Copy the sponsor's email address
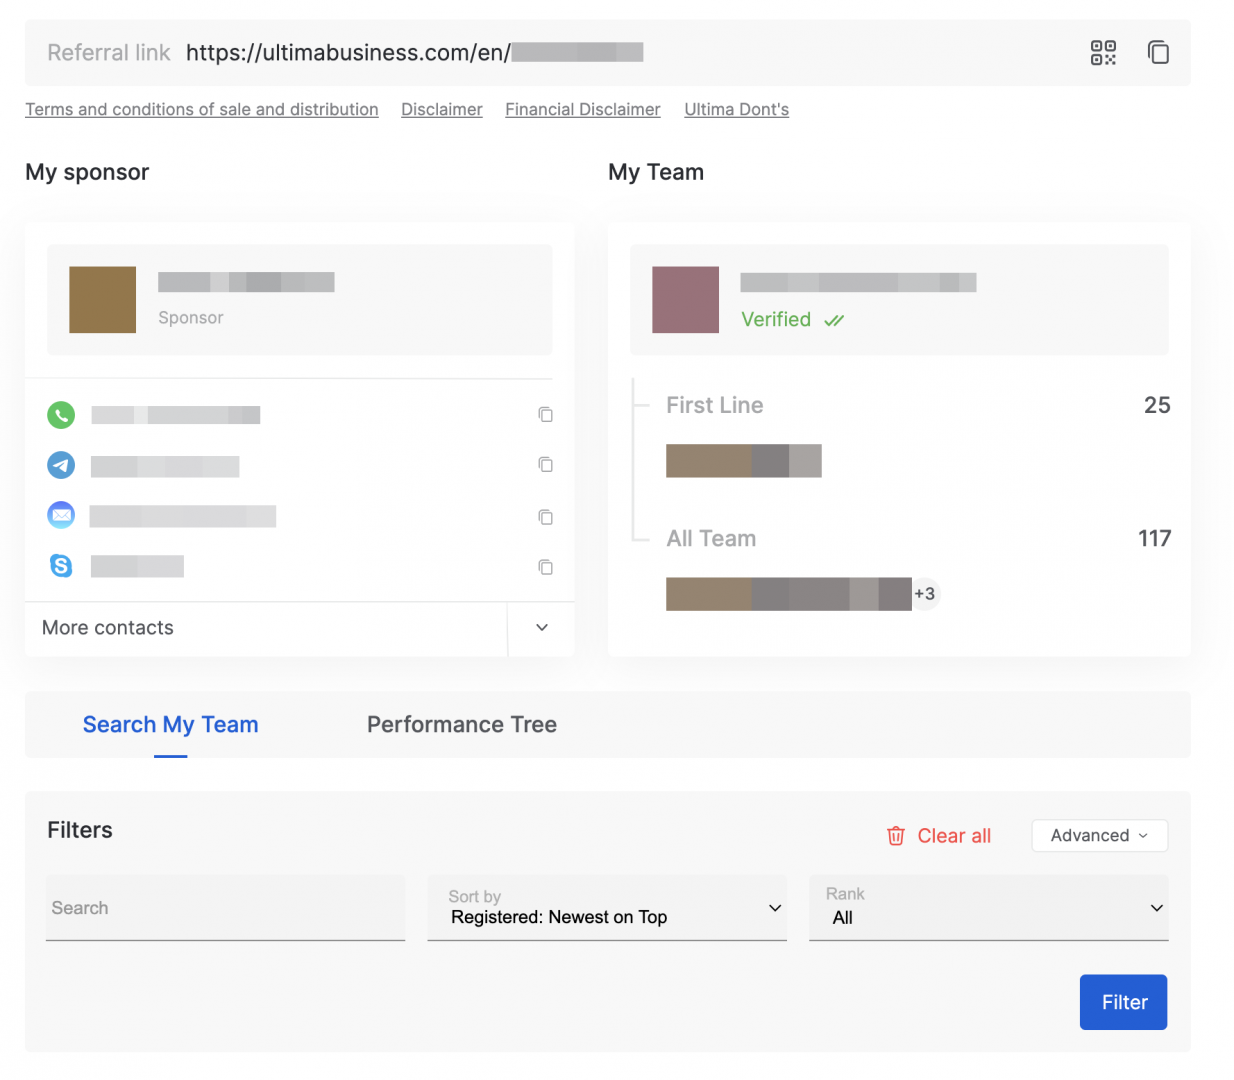This screenshot has height=1080, width=1234. 545,517
